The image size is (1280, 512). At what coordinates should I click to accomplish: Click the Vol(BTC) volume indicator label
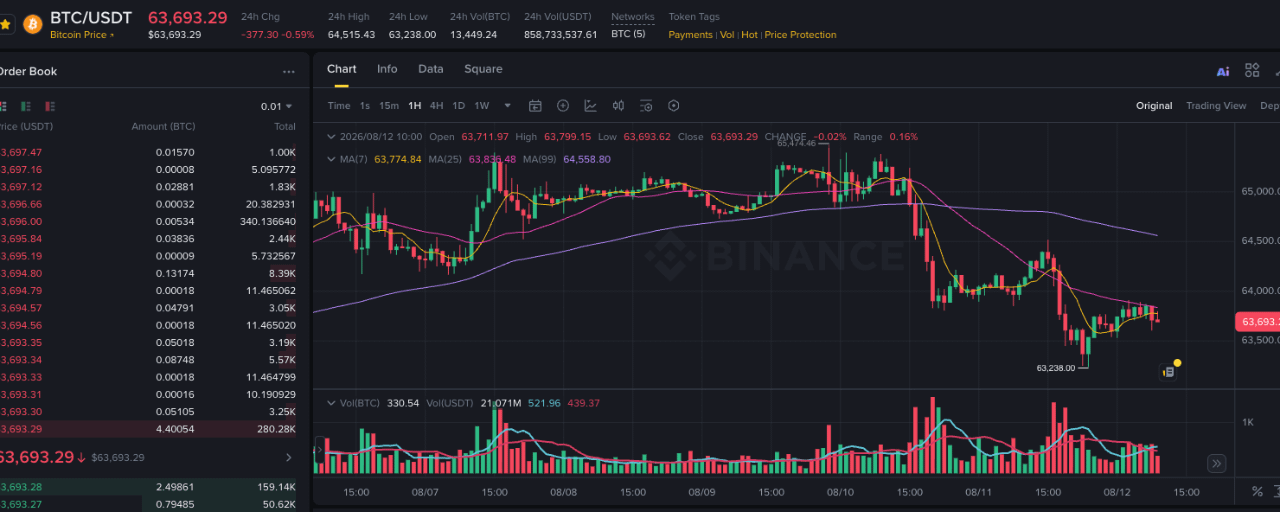point(361,403)
